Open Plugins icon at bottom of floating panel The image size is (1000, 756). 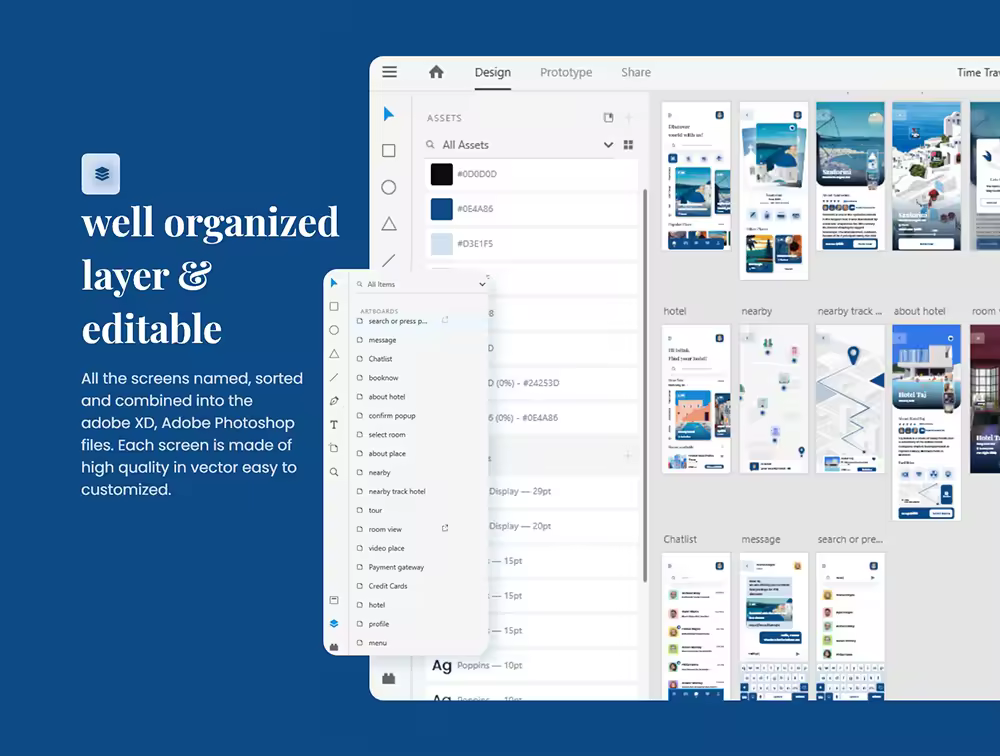(x=334, y=647)
